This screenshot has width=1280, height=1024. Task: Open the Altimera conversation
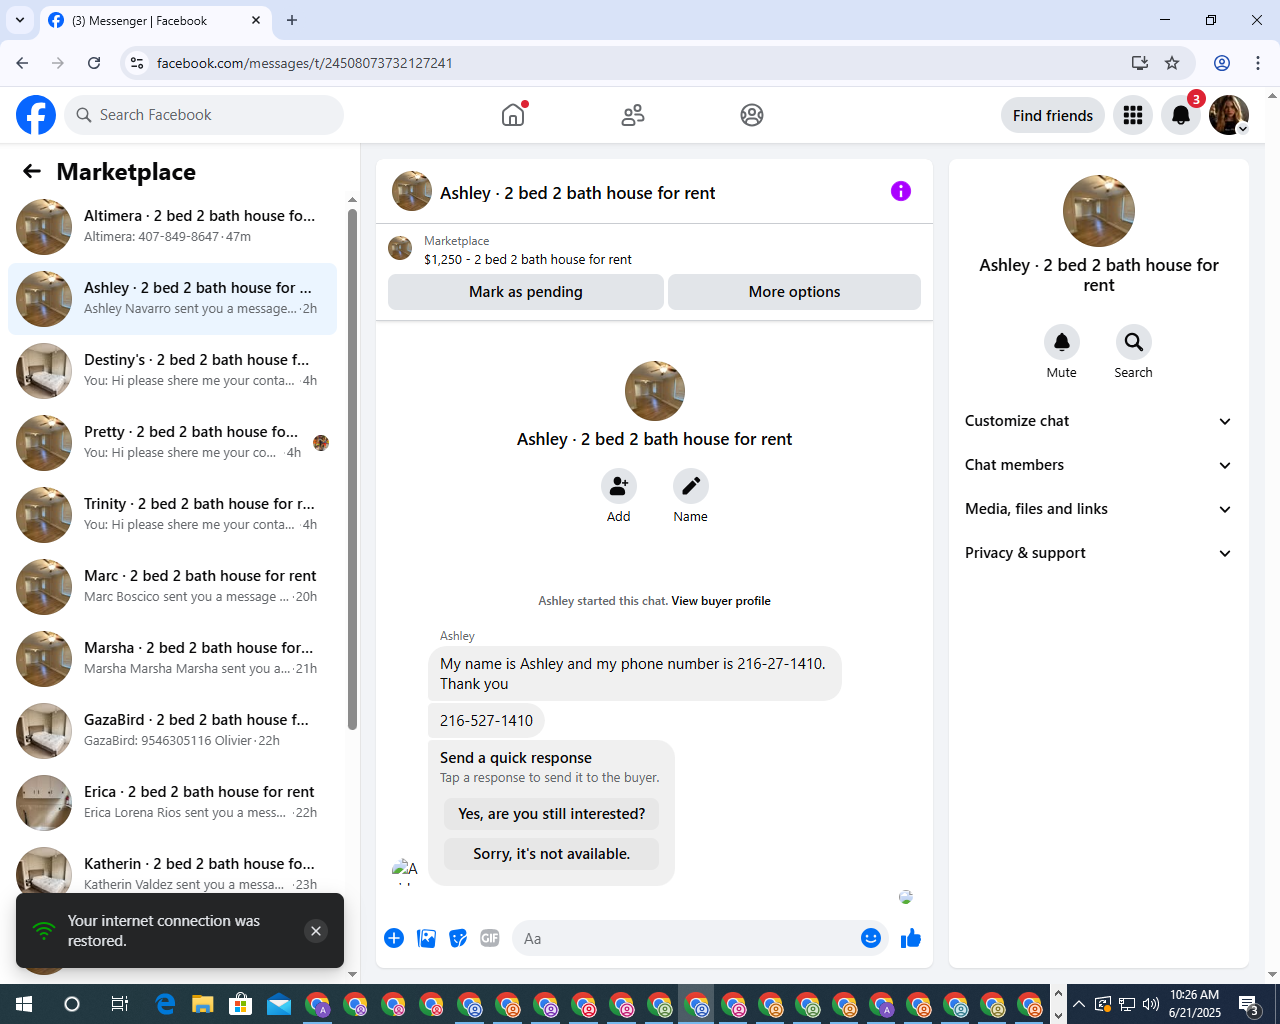tap(173, 226)
